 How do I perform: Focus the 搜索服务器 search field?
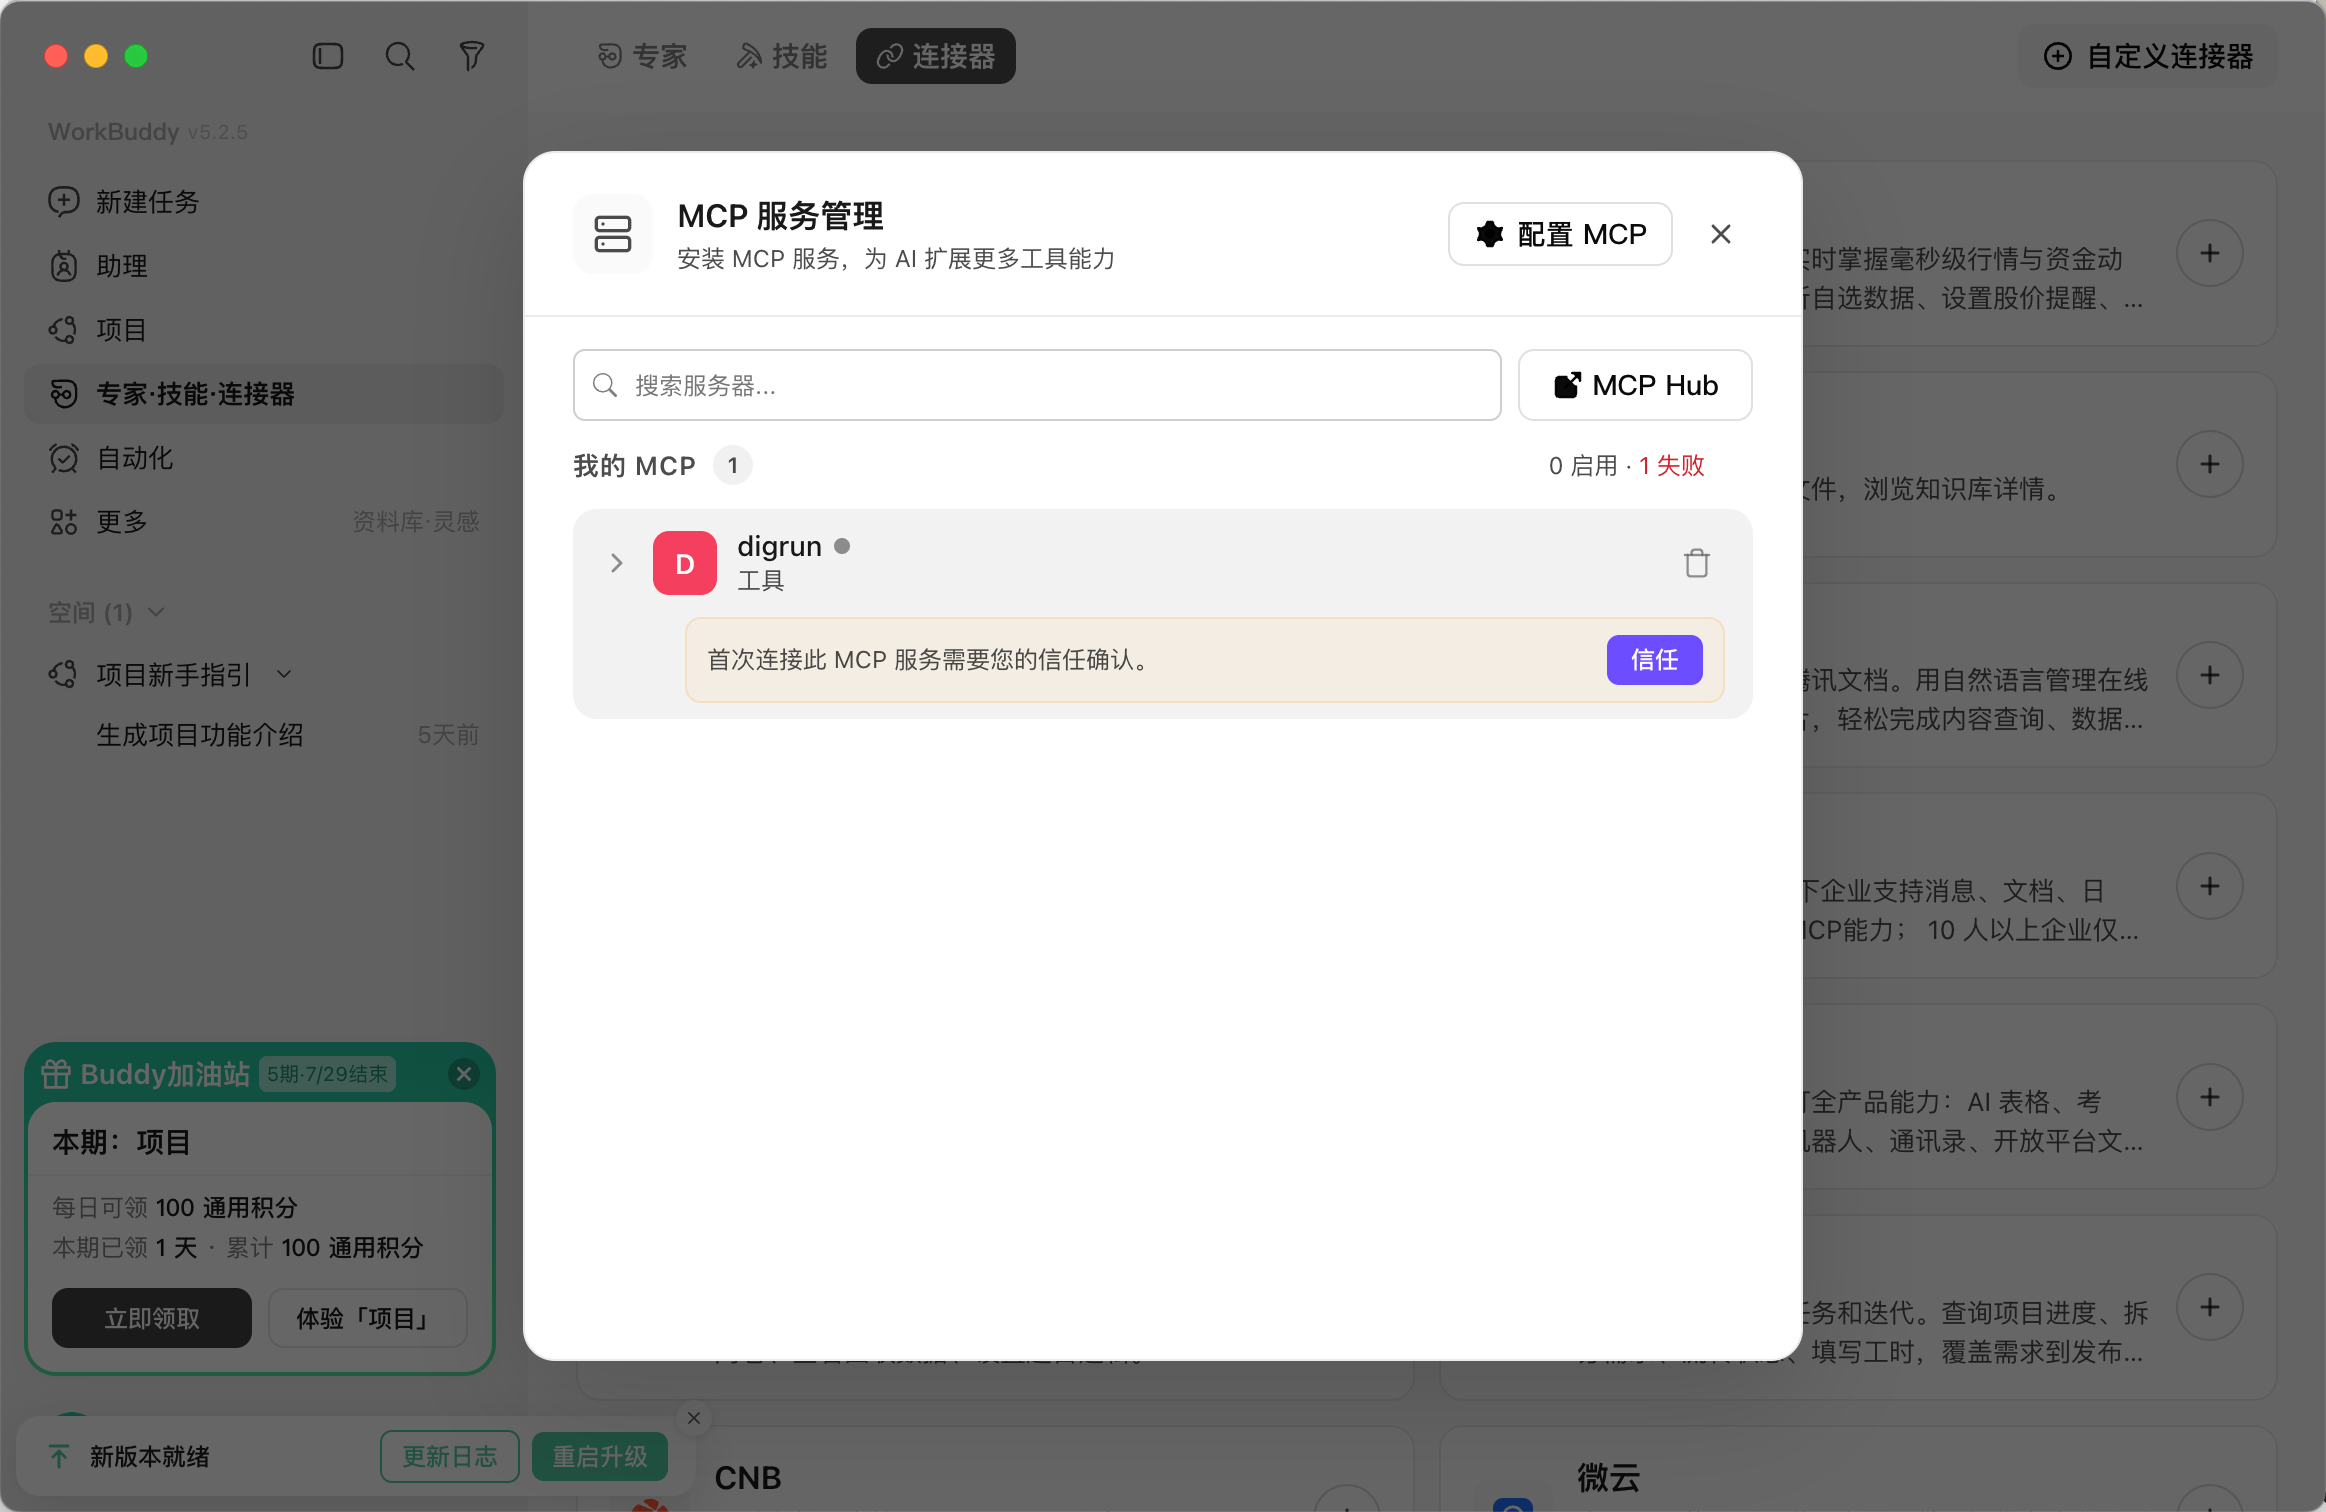[x=1037, y=385]
